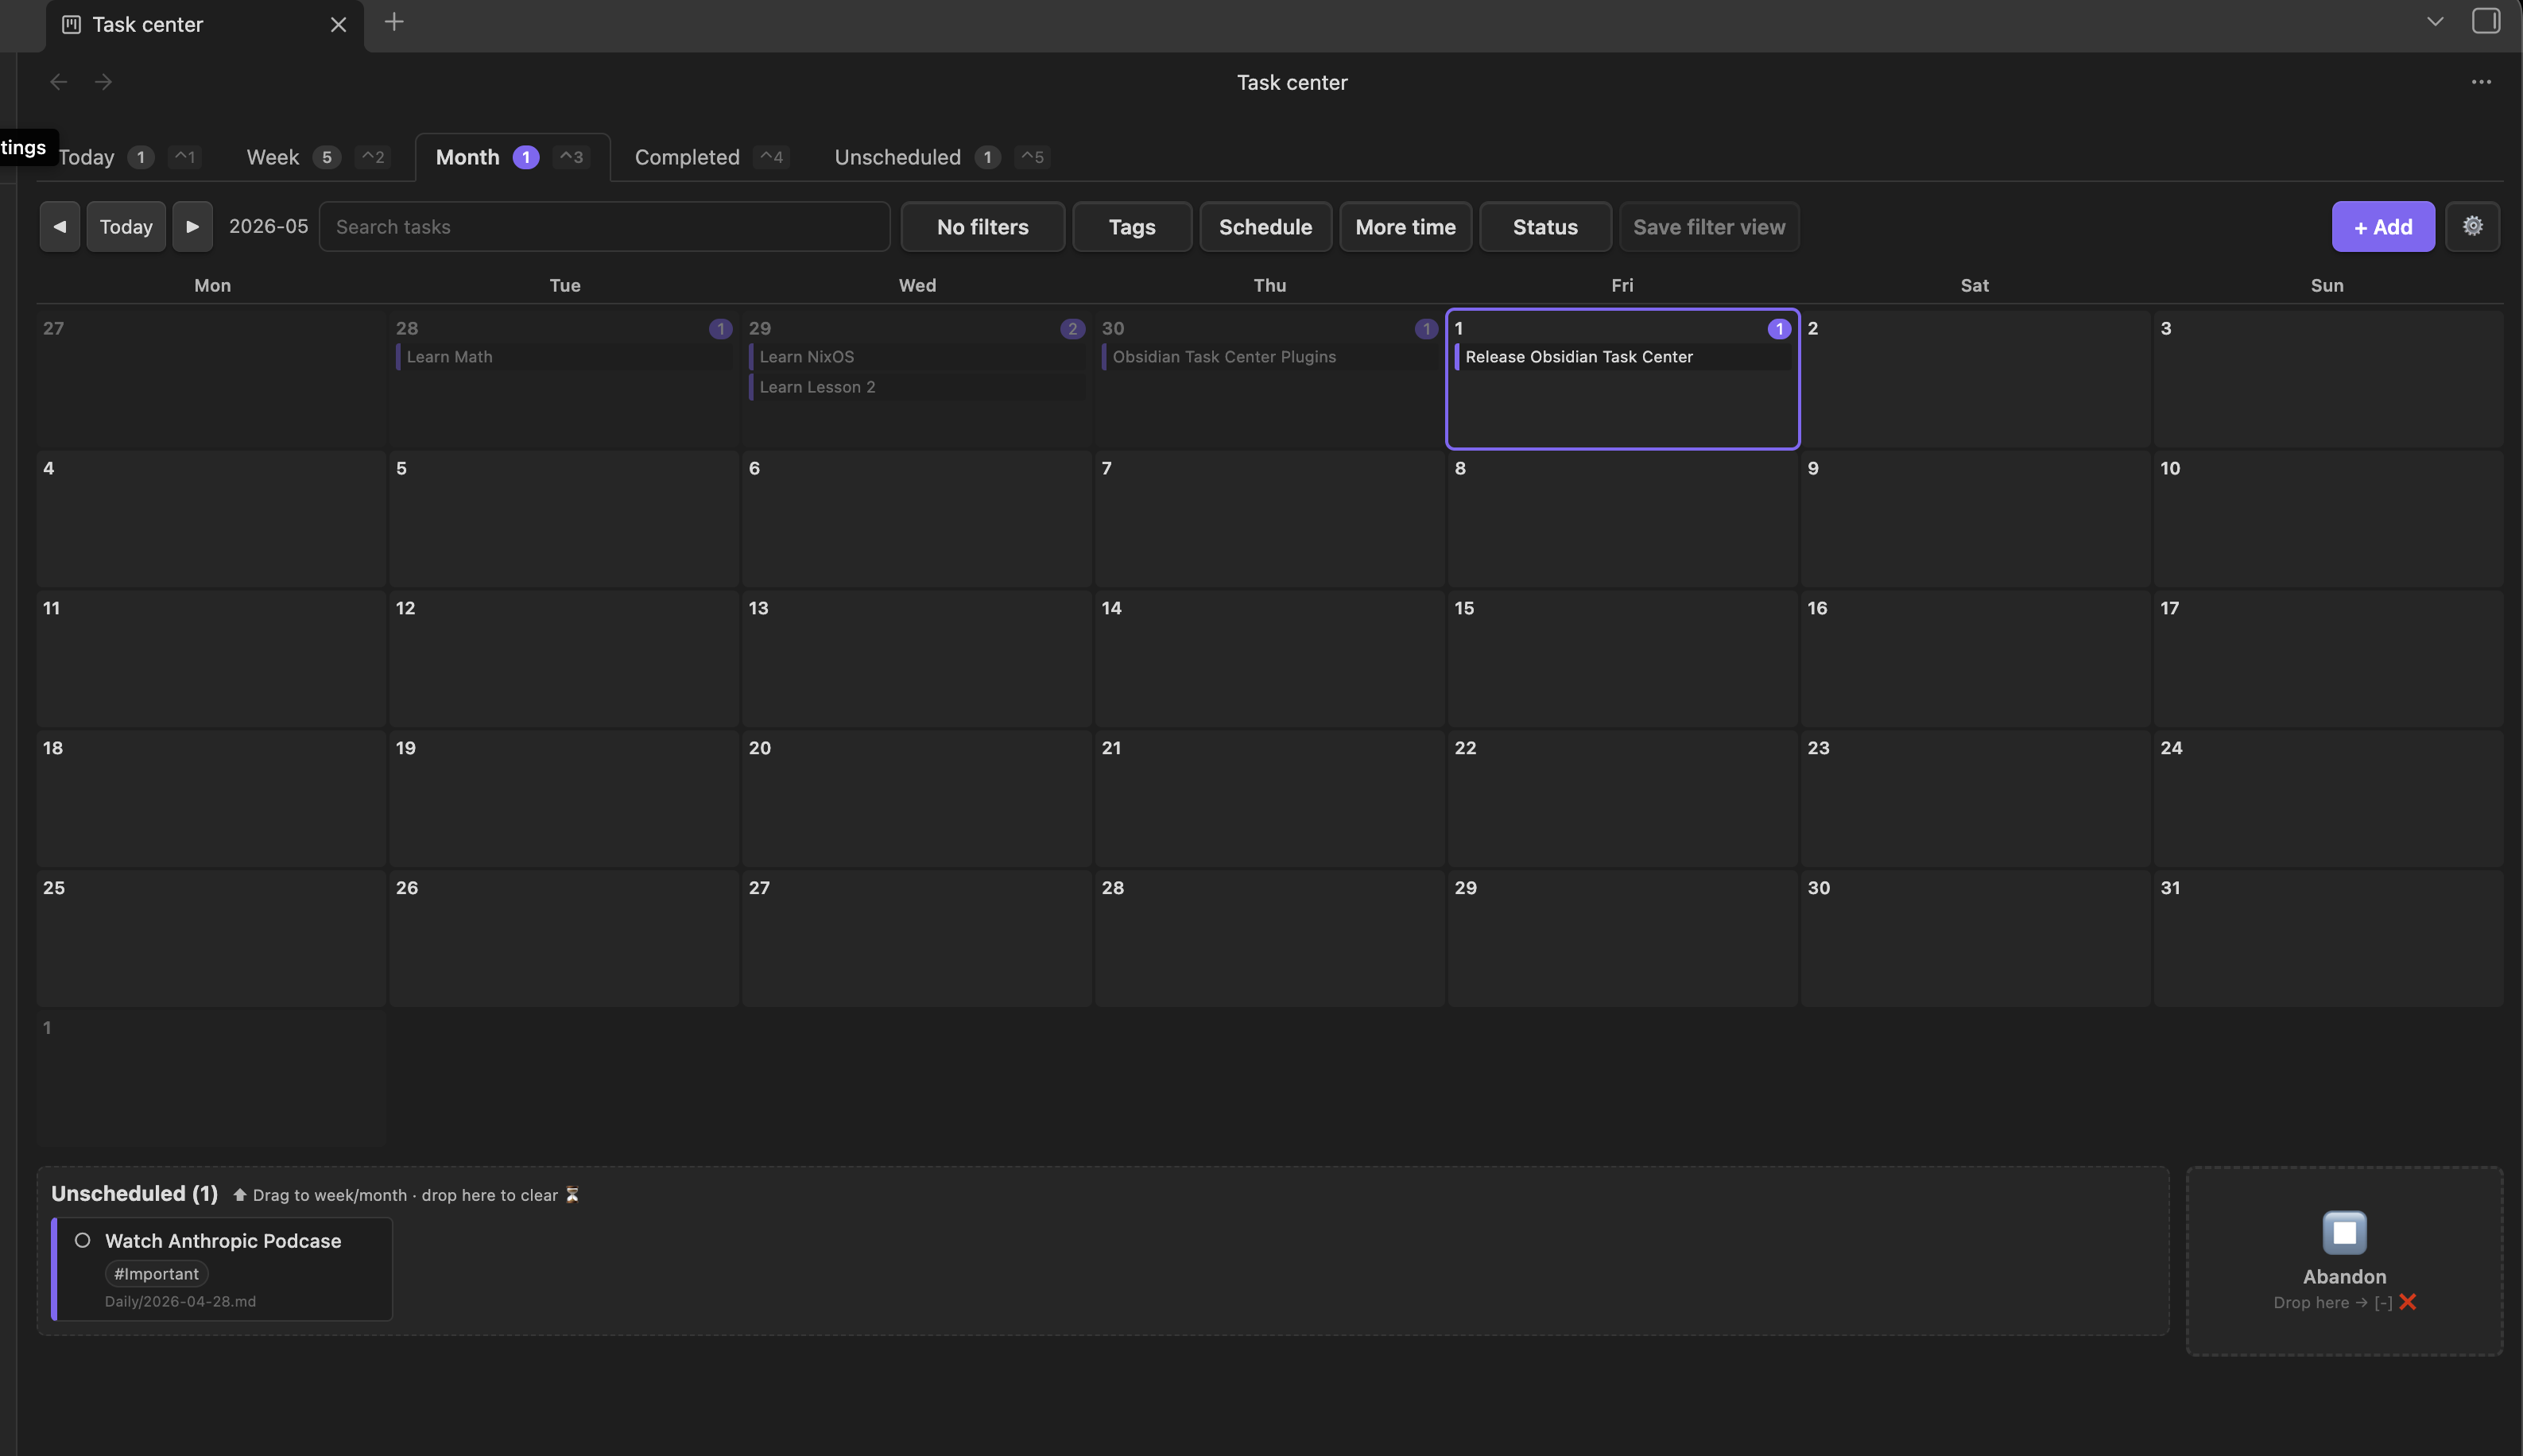This screenshot has width=2523, height=1456.
Task: Click the task count badge on April 30
Action: (1426, 329)
